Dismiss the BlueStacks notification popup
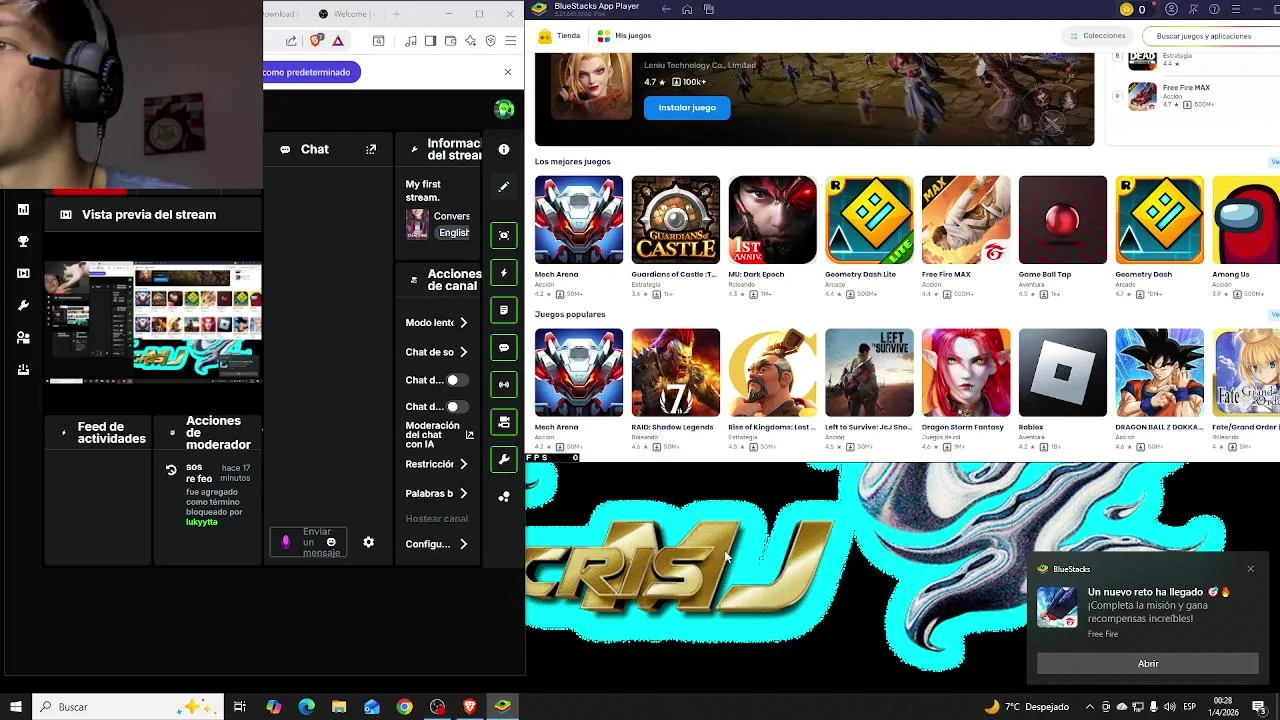This screenshot has height=720, width=1280. click(1250, 569)
